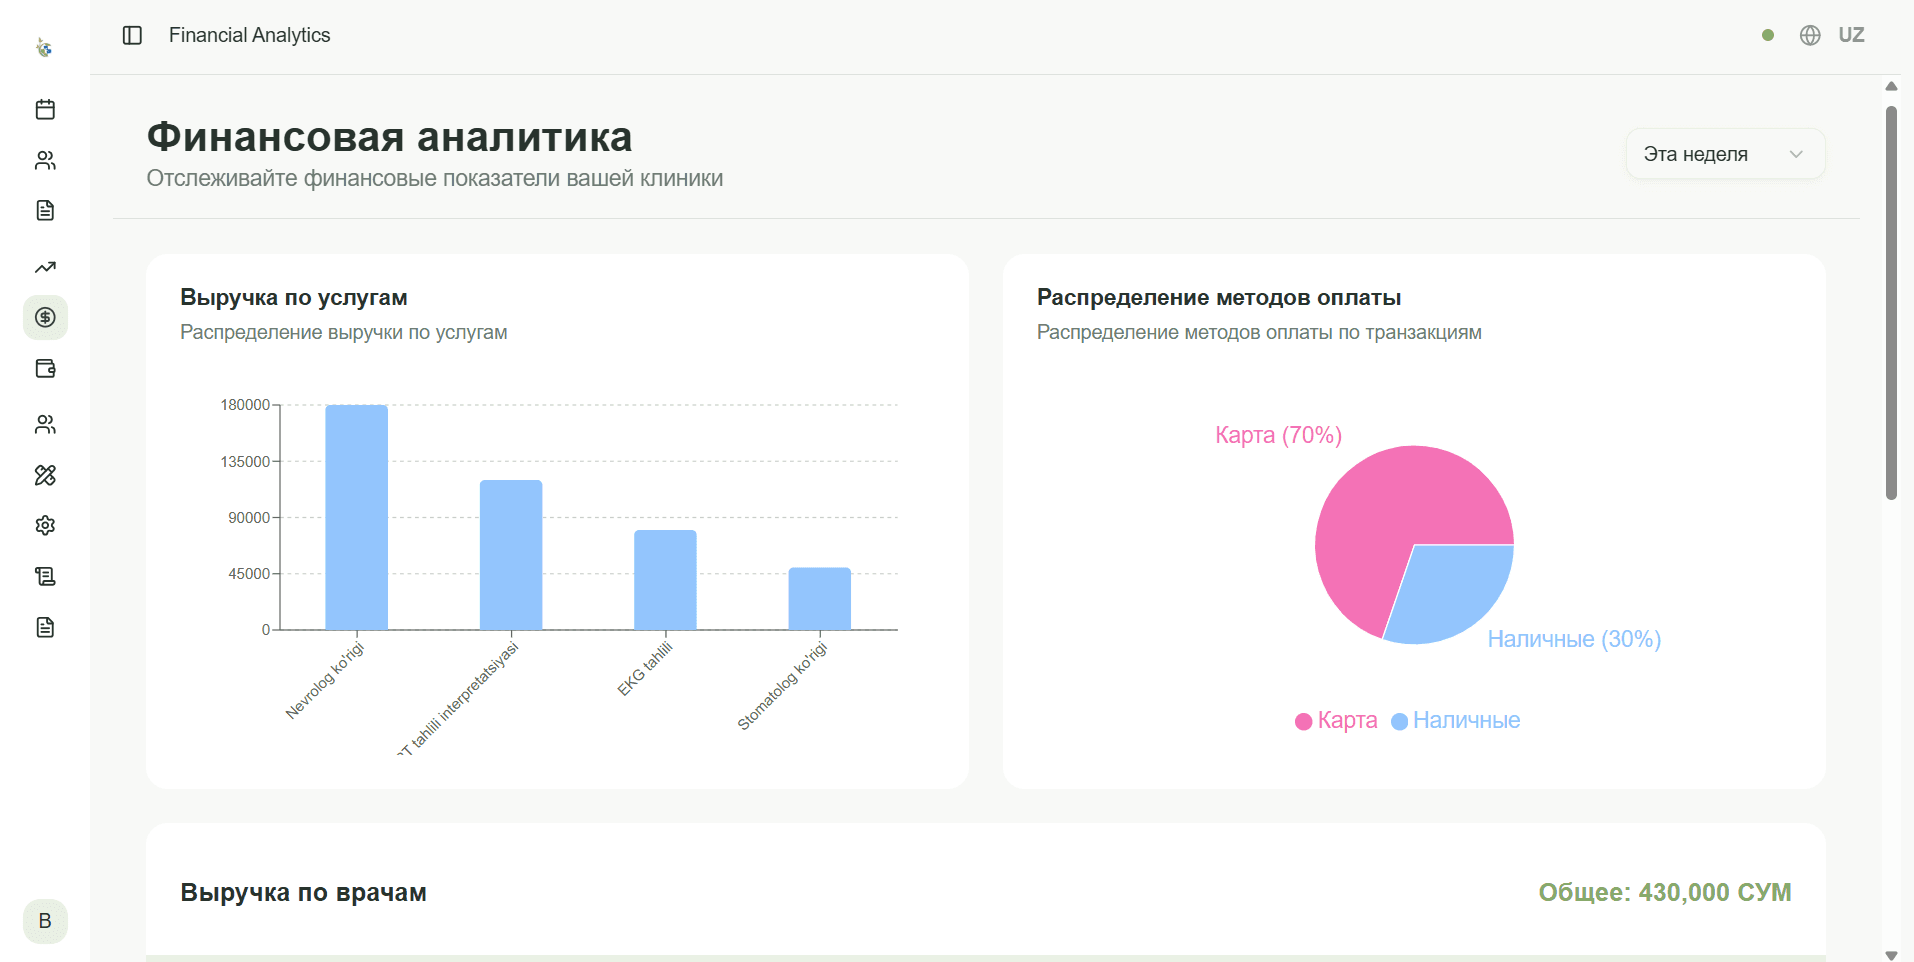Open the people icon just below the wallet

[45, 424]
